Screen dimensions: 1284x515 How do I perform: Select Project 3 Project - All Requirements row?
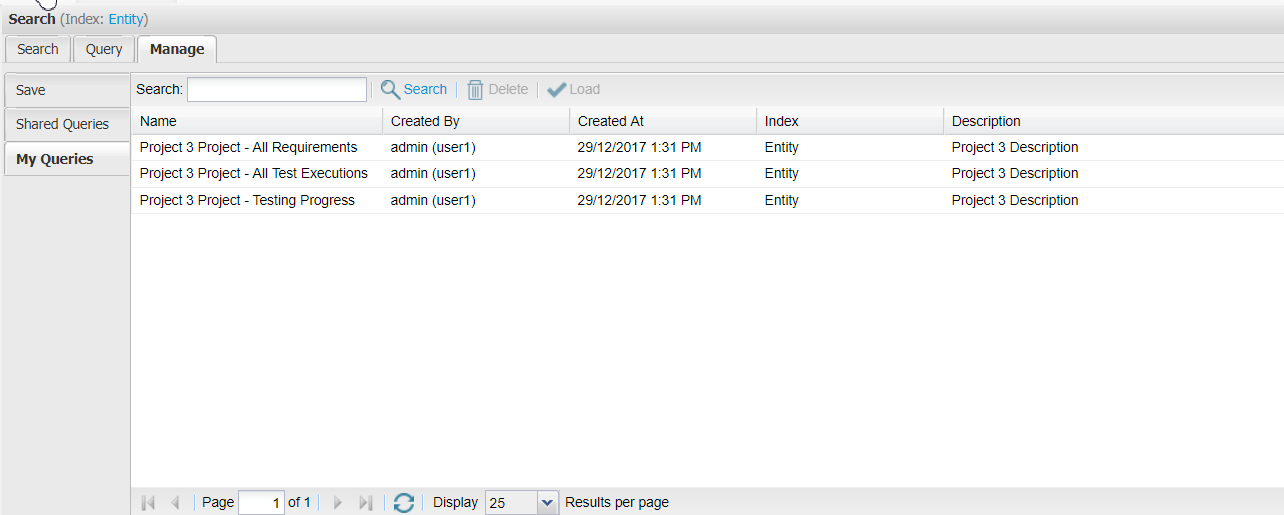tap(248, 147)
